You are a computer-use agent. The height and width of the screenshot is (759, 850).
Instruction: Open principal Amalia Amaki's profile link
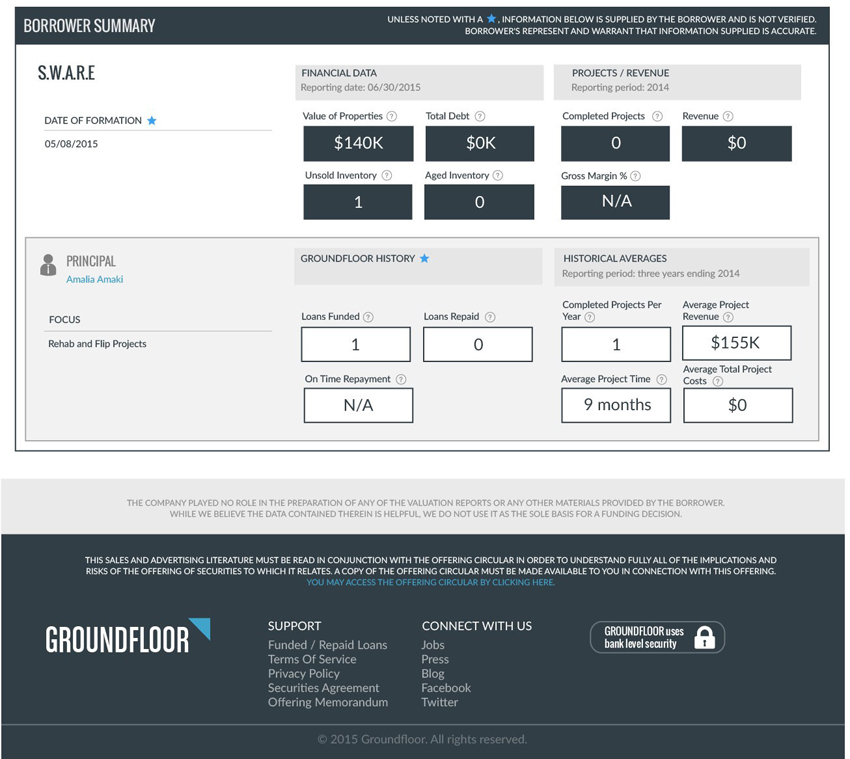click(x=95, y=279)
